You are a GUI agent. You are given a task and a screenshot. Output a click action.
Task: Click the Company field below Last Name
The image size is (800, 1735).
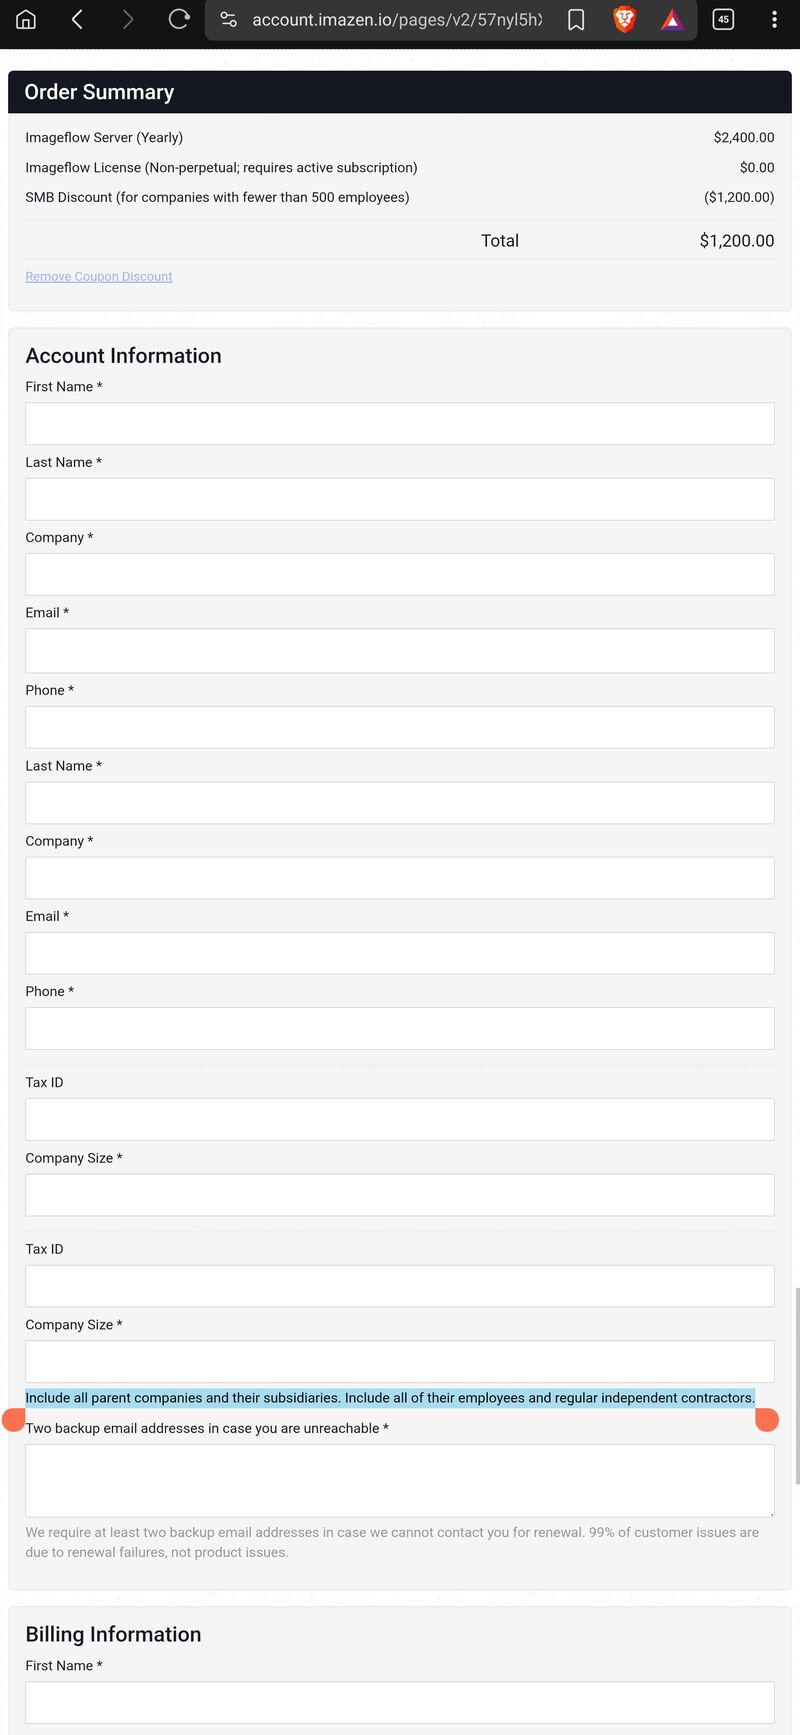pos(399,573)
